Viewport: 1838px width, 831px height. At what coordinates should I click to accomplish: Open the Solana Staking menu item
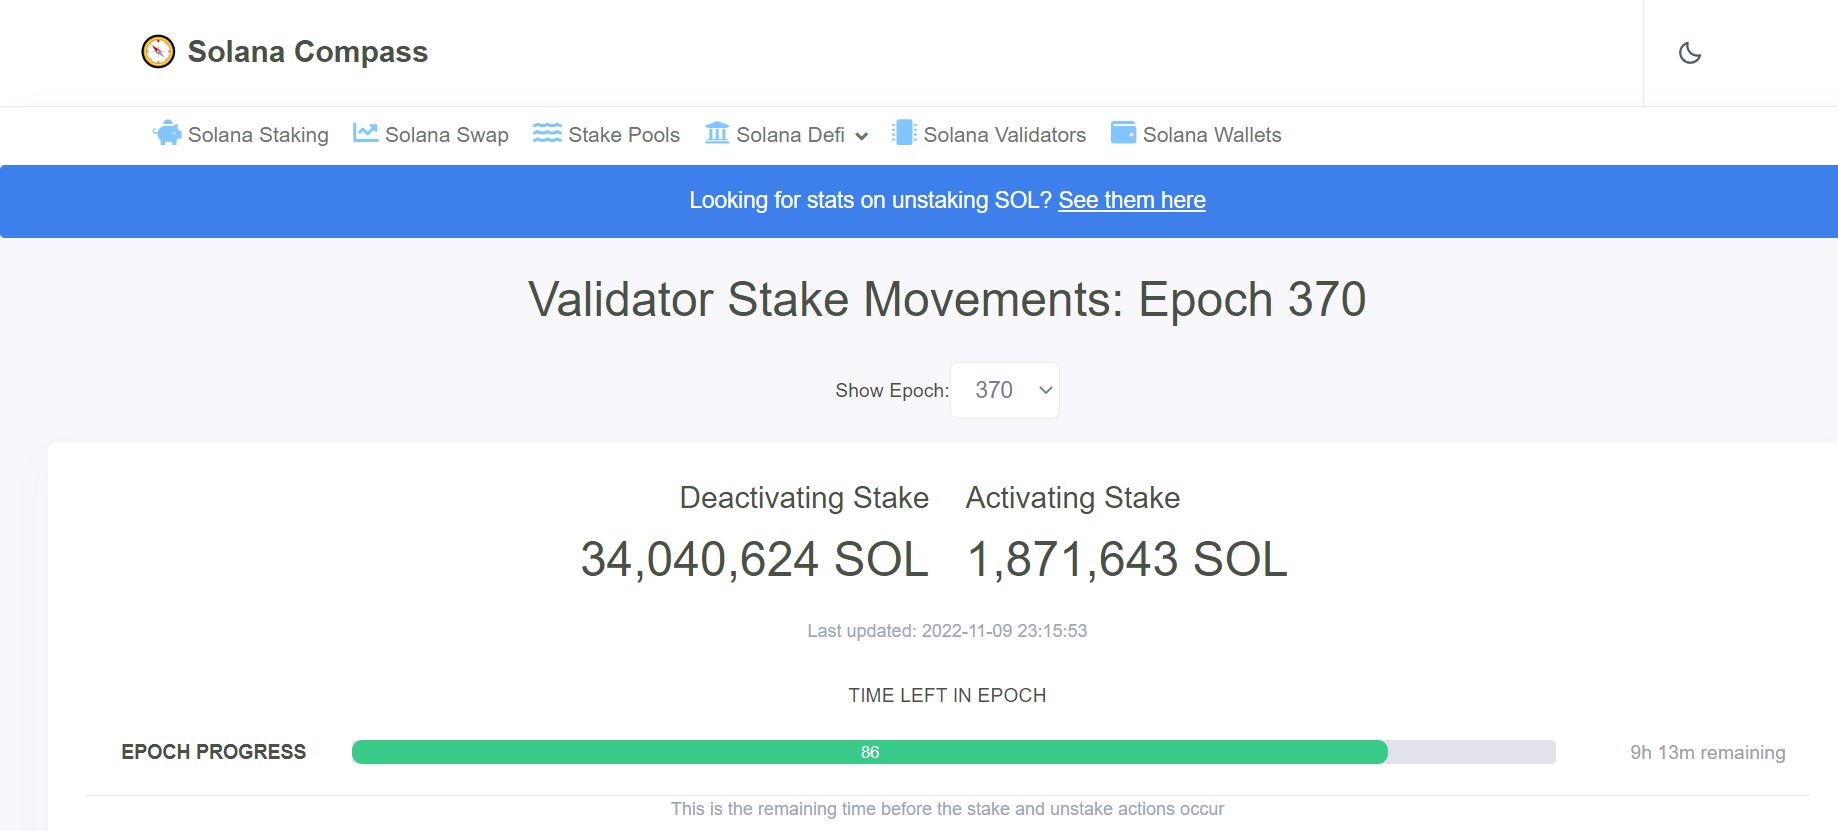pos(258,135)
